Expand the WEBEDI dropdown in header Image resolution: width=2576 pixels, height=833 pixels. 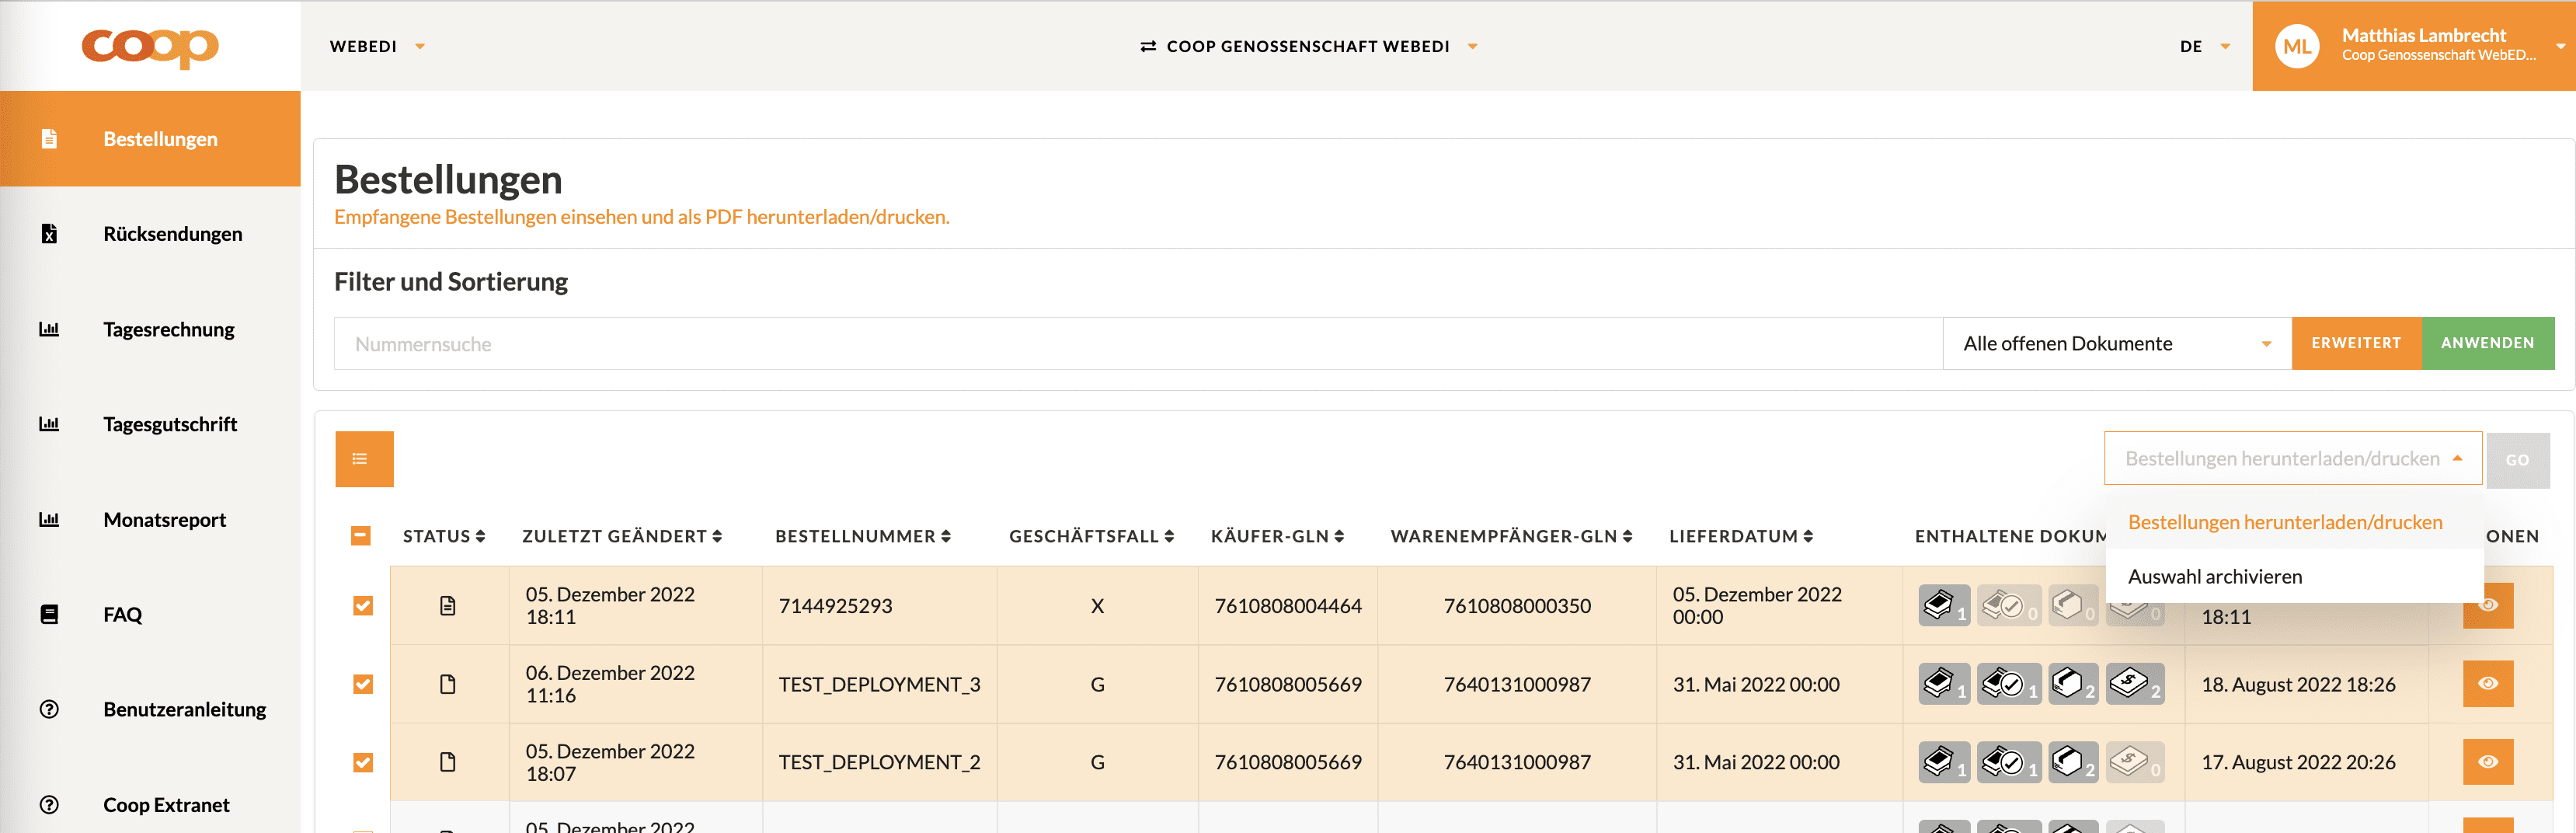[378, 46]
